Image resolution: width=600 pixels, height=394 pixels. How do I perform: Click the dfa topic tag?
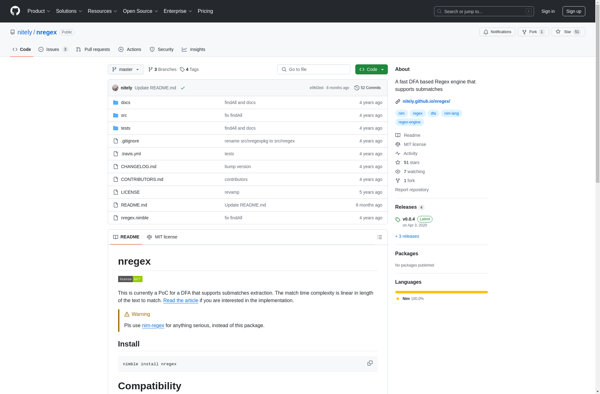[433, 113]
